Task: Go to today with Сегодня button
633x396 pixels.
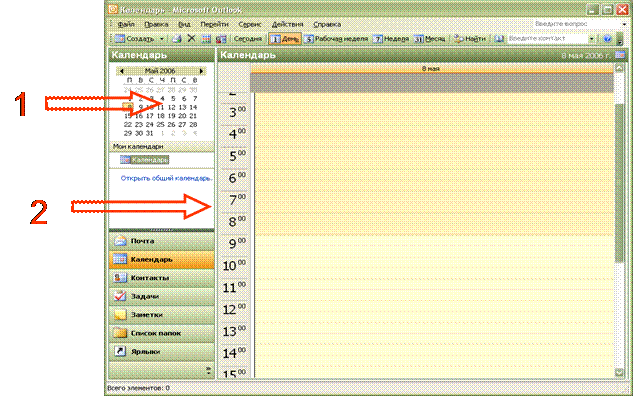Action: point(247,39)
